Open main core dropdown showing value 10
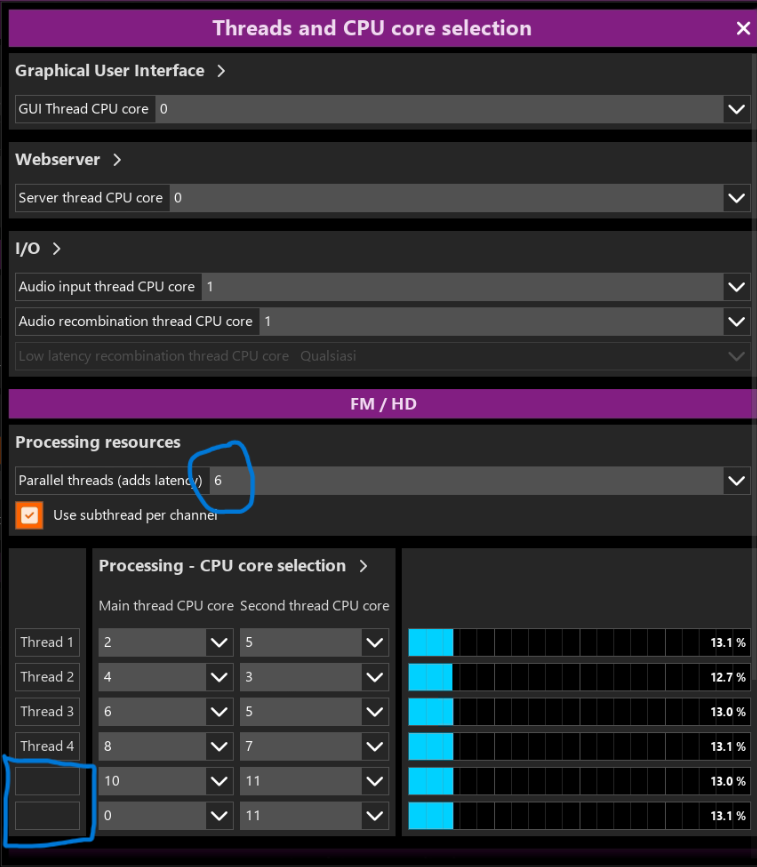Viewport: 757px width, 867px height. 220,781
